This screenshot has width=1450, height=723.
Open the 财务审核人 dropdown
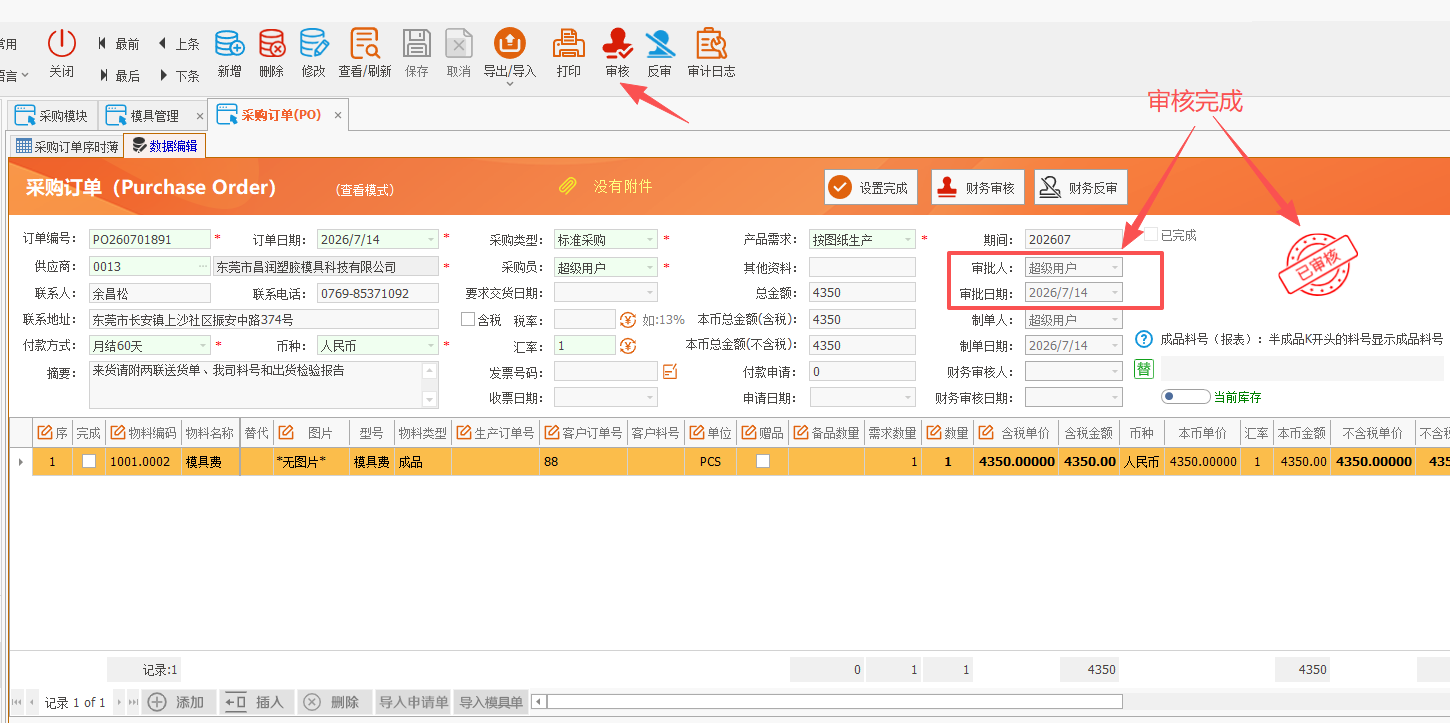(x=1116, y=372)
